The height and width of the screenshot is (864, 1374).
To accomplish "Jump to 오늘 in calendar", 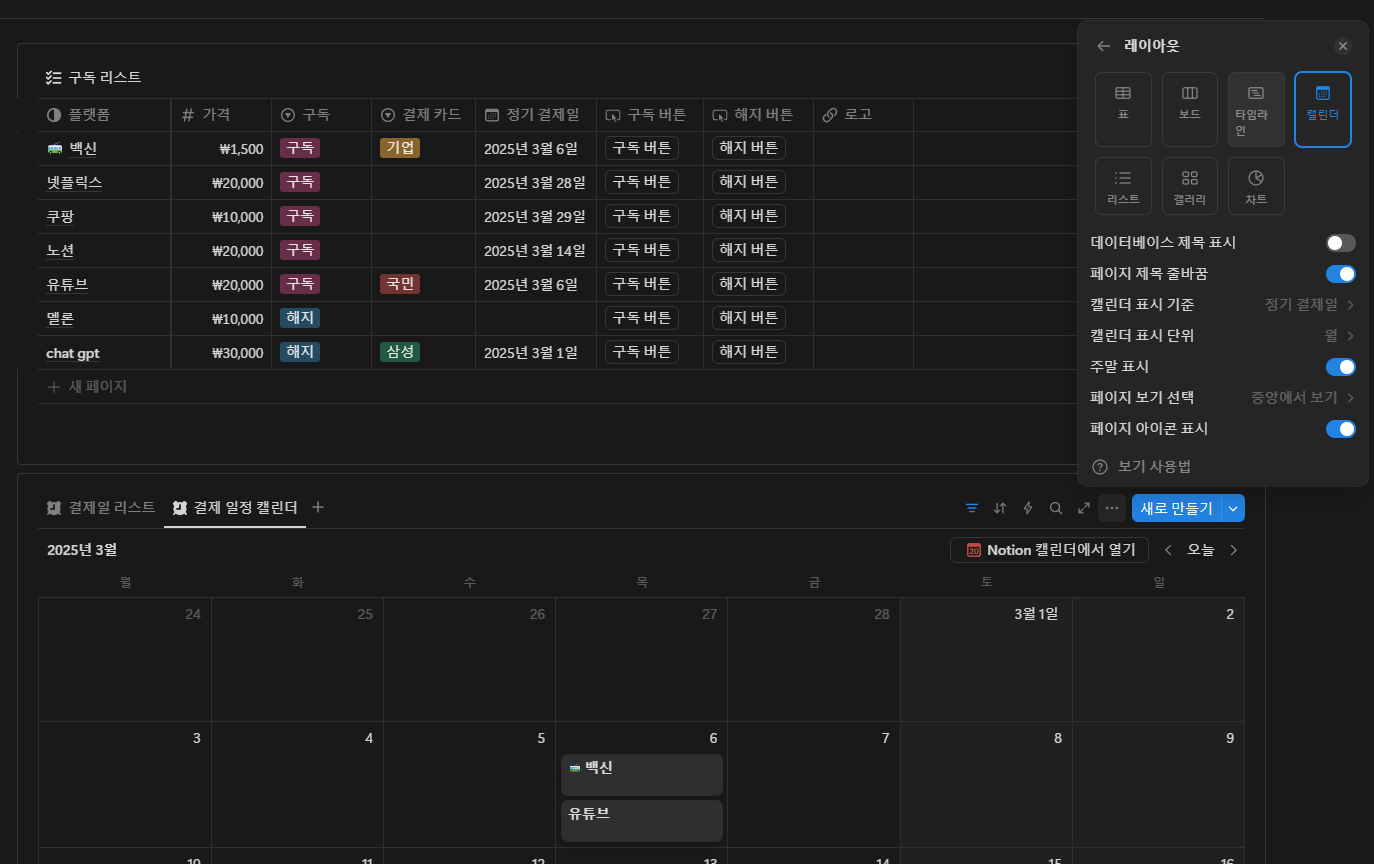I will tap(1200, 550).
